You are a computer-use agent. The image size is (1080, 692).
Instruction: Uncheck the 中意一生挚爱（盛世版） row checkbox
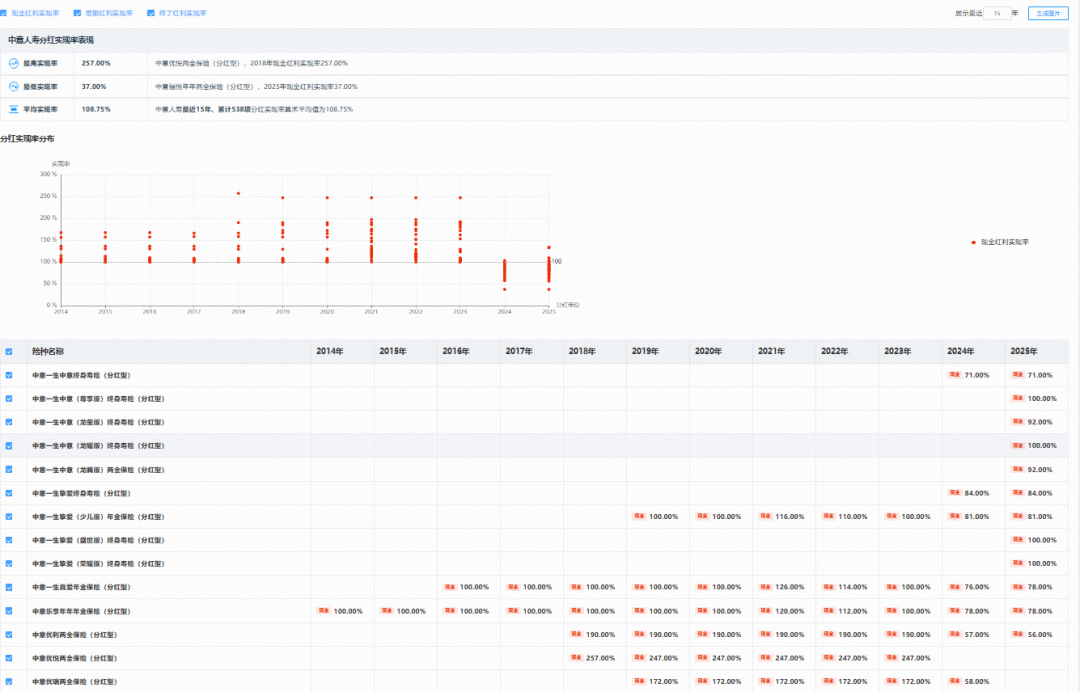[x=9, y=540]
